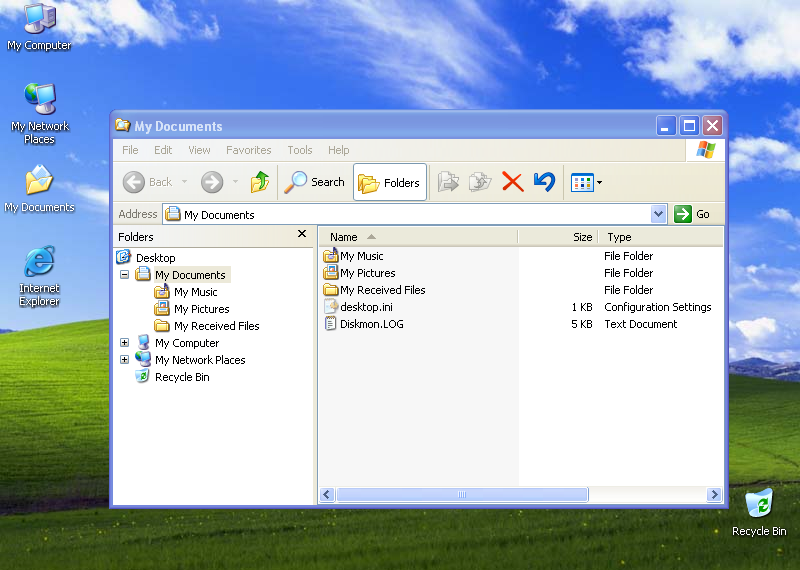This screenshot has width=800, height=570.
Task: Select My Computer desktop icon
Action: [39, 28]
